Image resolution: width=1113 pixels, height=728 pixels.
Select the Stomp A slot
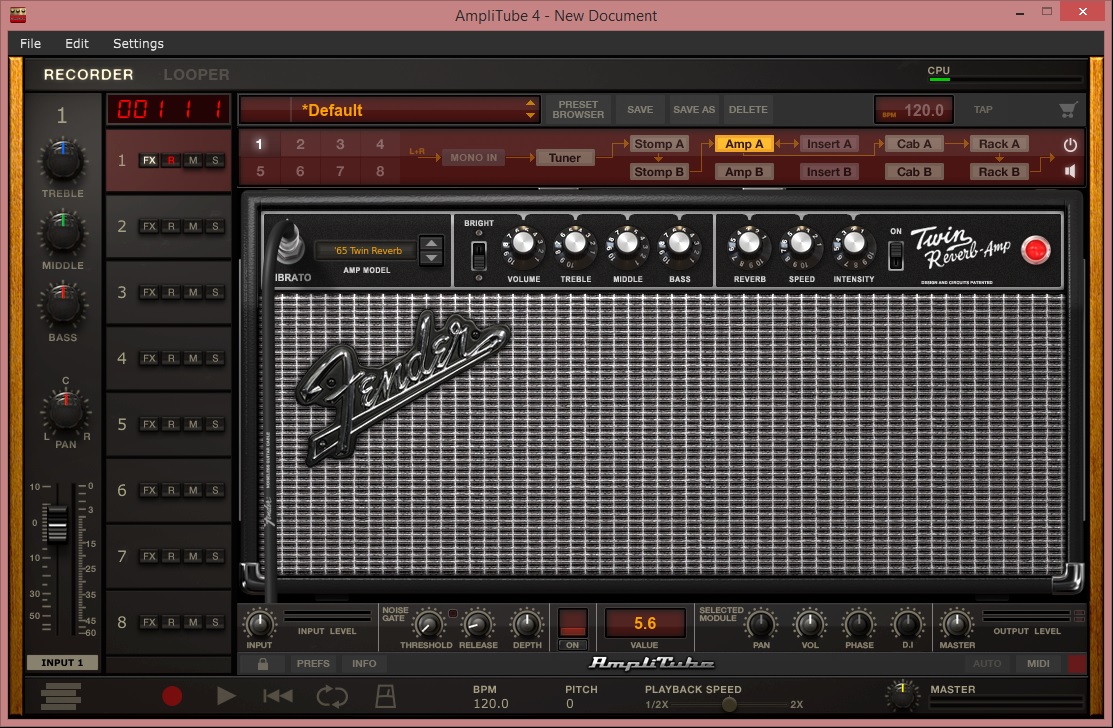click(x=659, y=144)
